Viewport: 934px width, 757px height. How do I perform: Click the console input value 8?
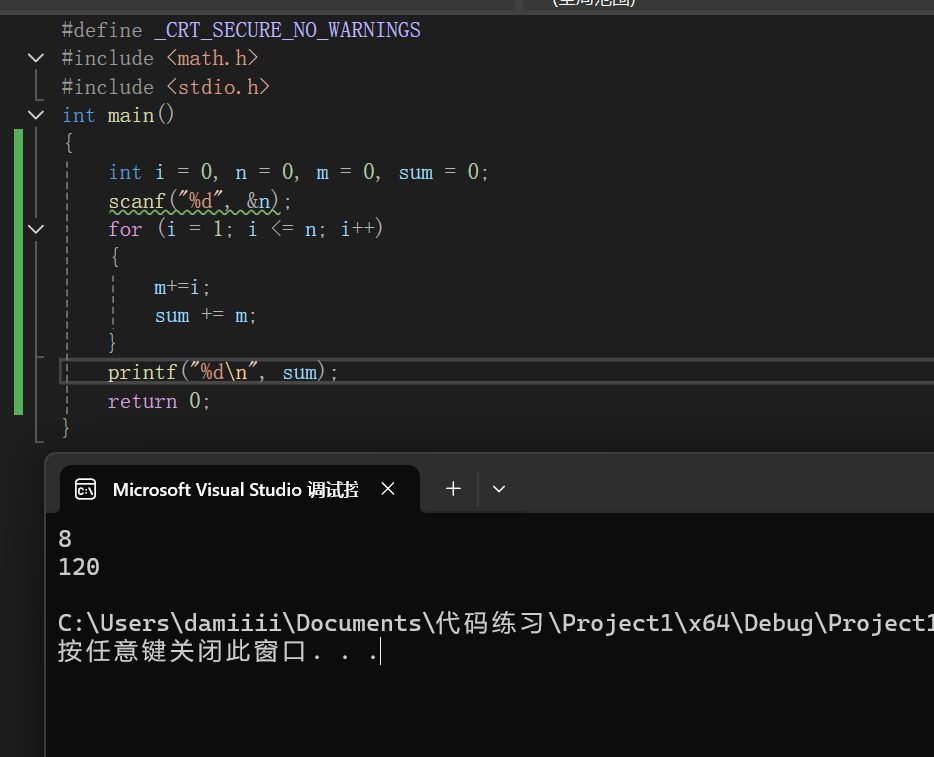(x=65, y=539)
